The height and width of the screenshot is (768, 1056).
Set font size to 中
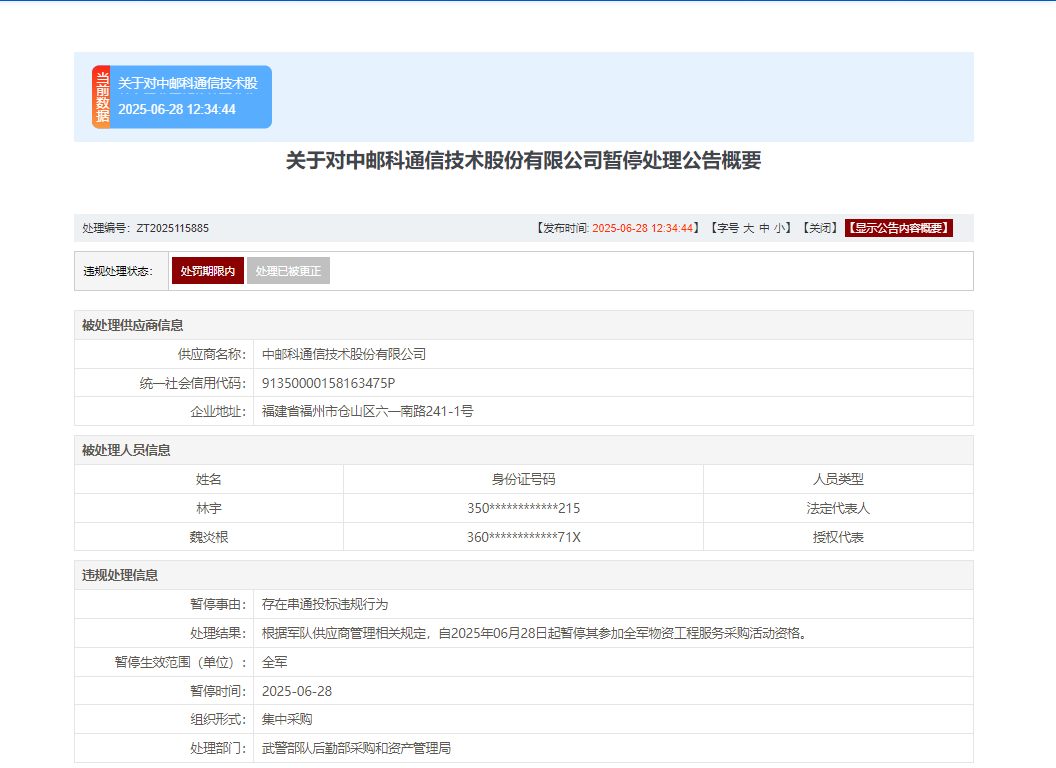click(x=764, y=228)
